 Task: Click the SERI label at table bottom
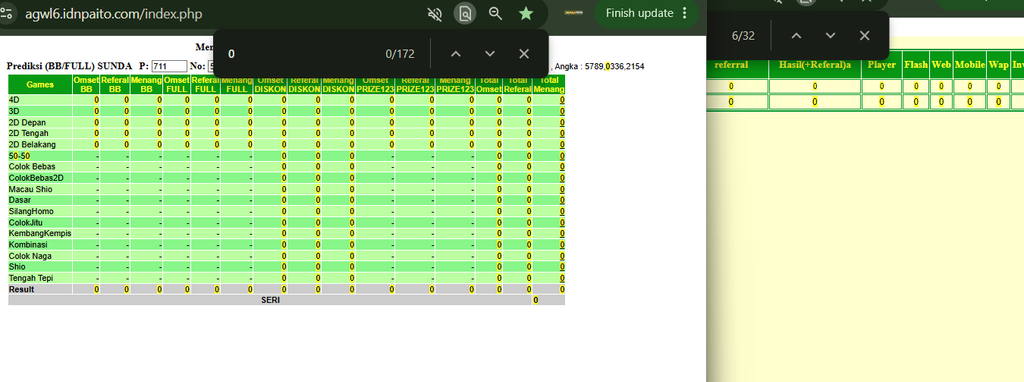coord(270,300)
